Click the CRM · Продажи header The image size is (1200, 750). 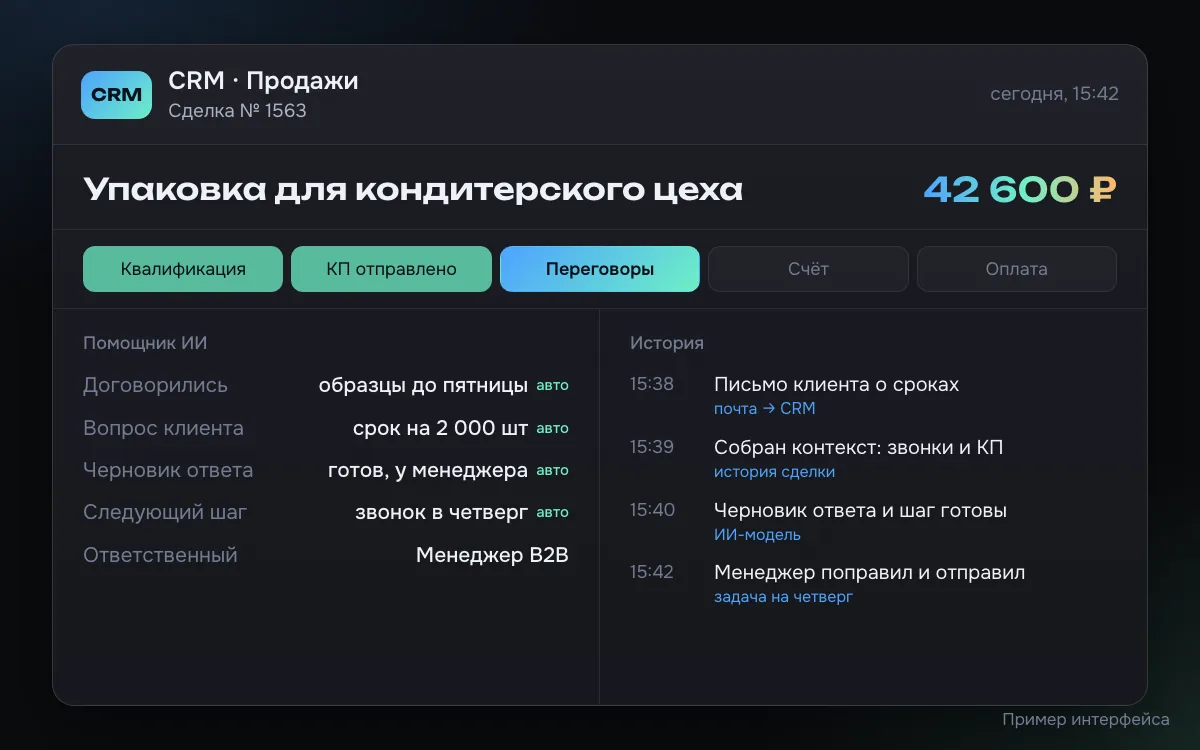coord(263,80)
